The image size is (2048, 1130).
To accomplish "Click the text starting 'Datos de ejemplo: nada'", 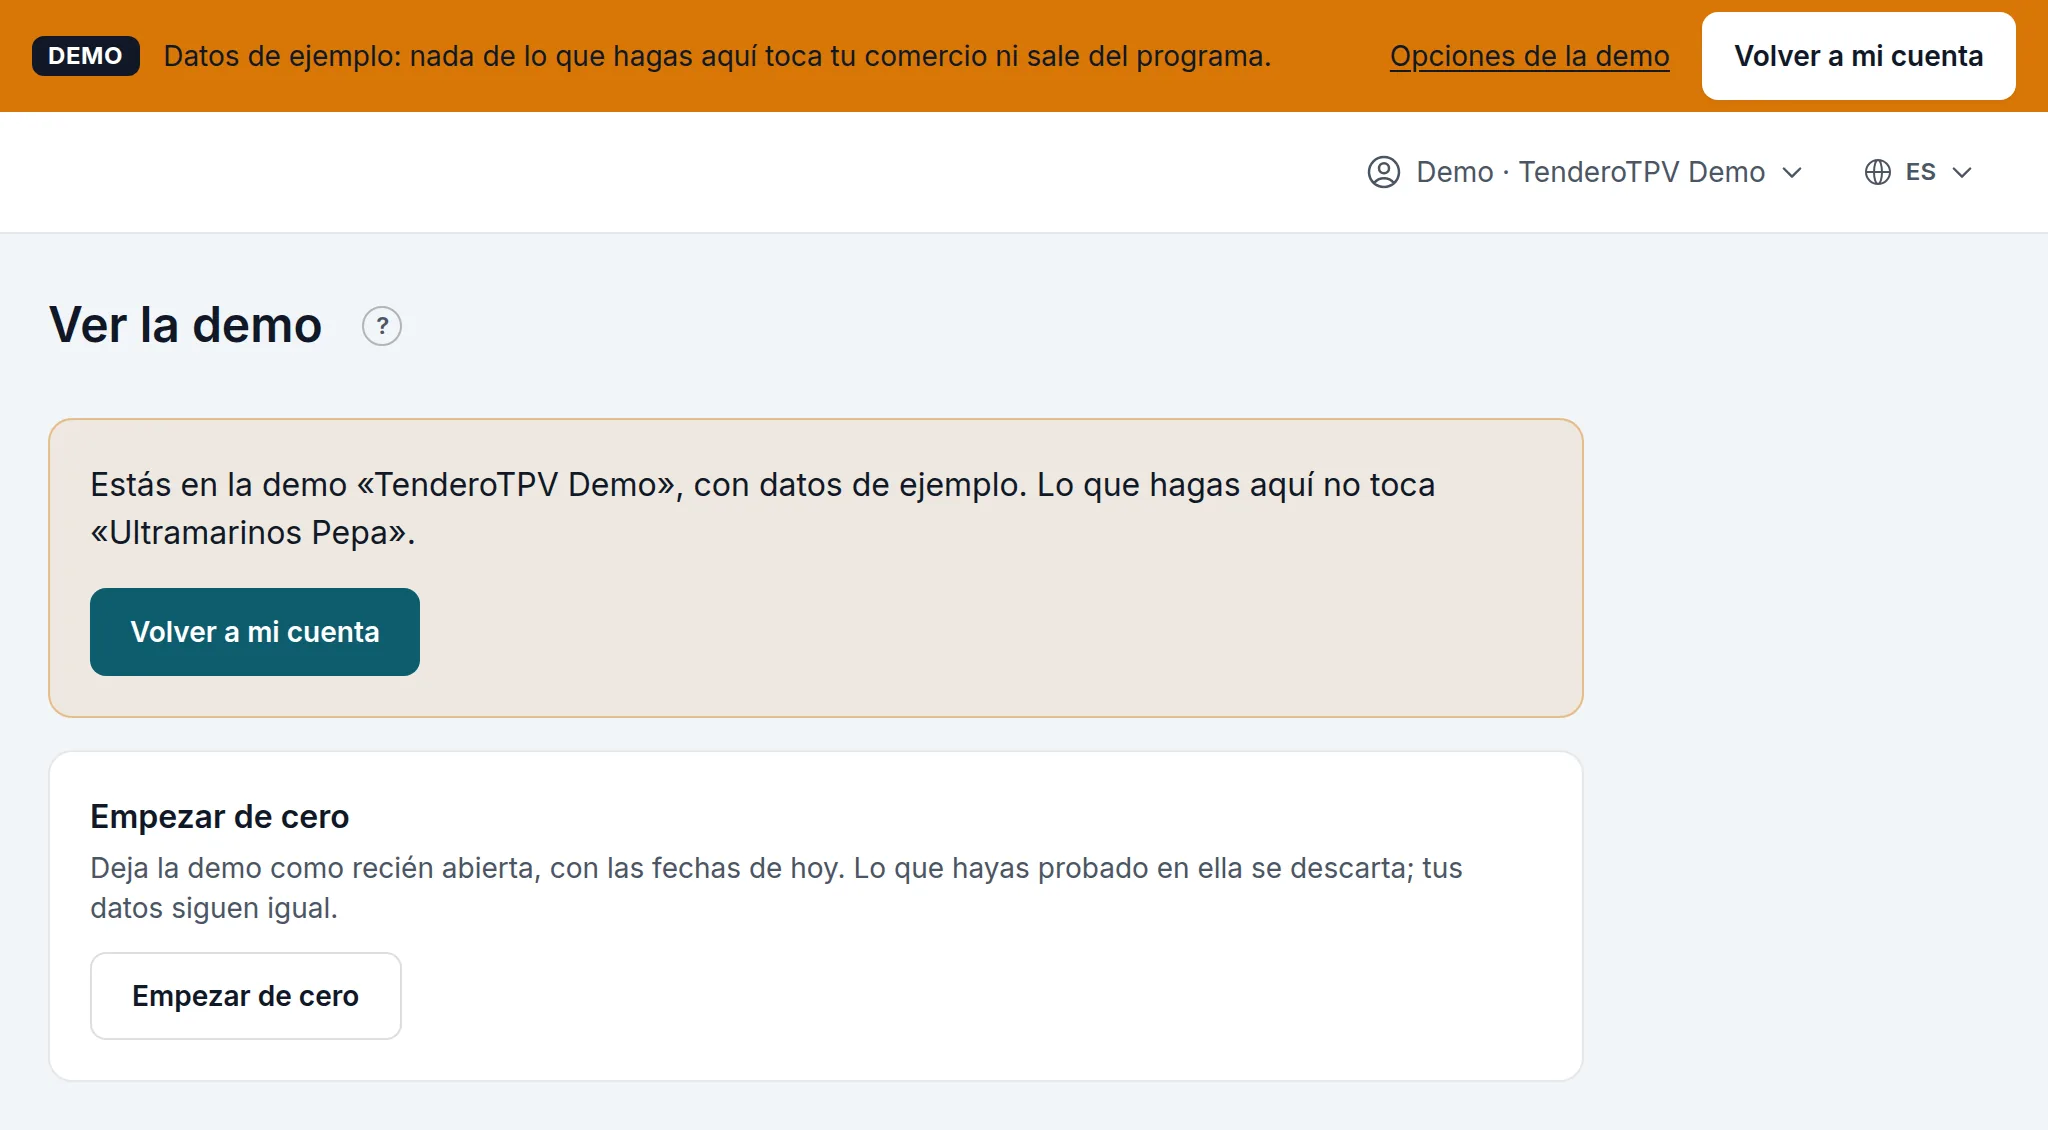I will pos(717,56).
